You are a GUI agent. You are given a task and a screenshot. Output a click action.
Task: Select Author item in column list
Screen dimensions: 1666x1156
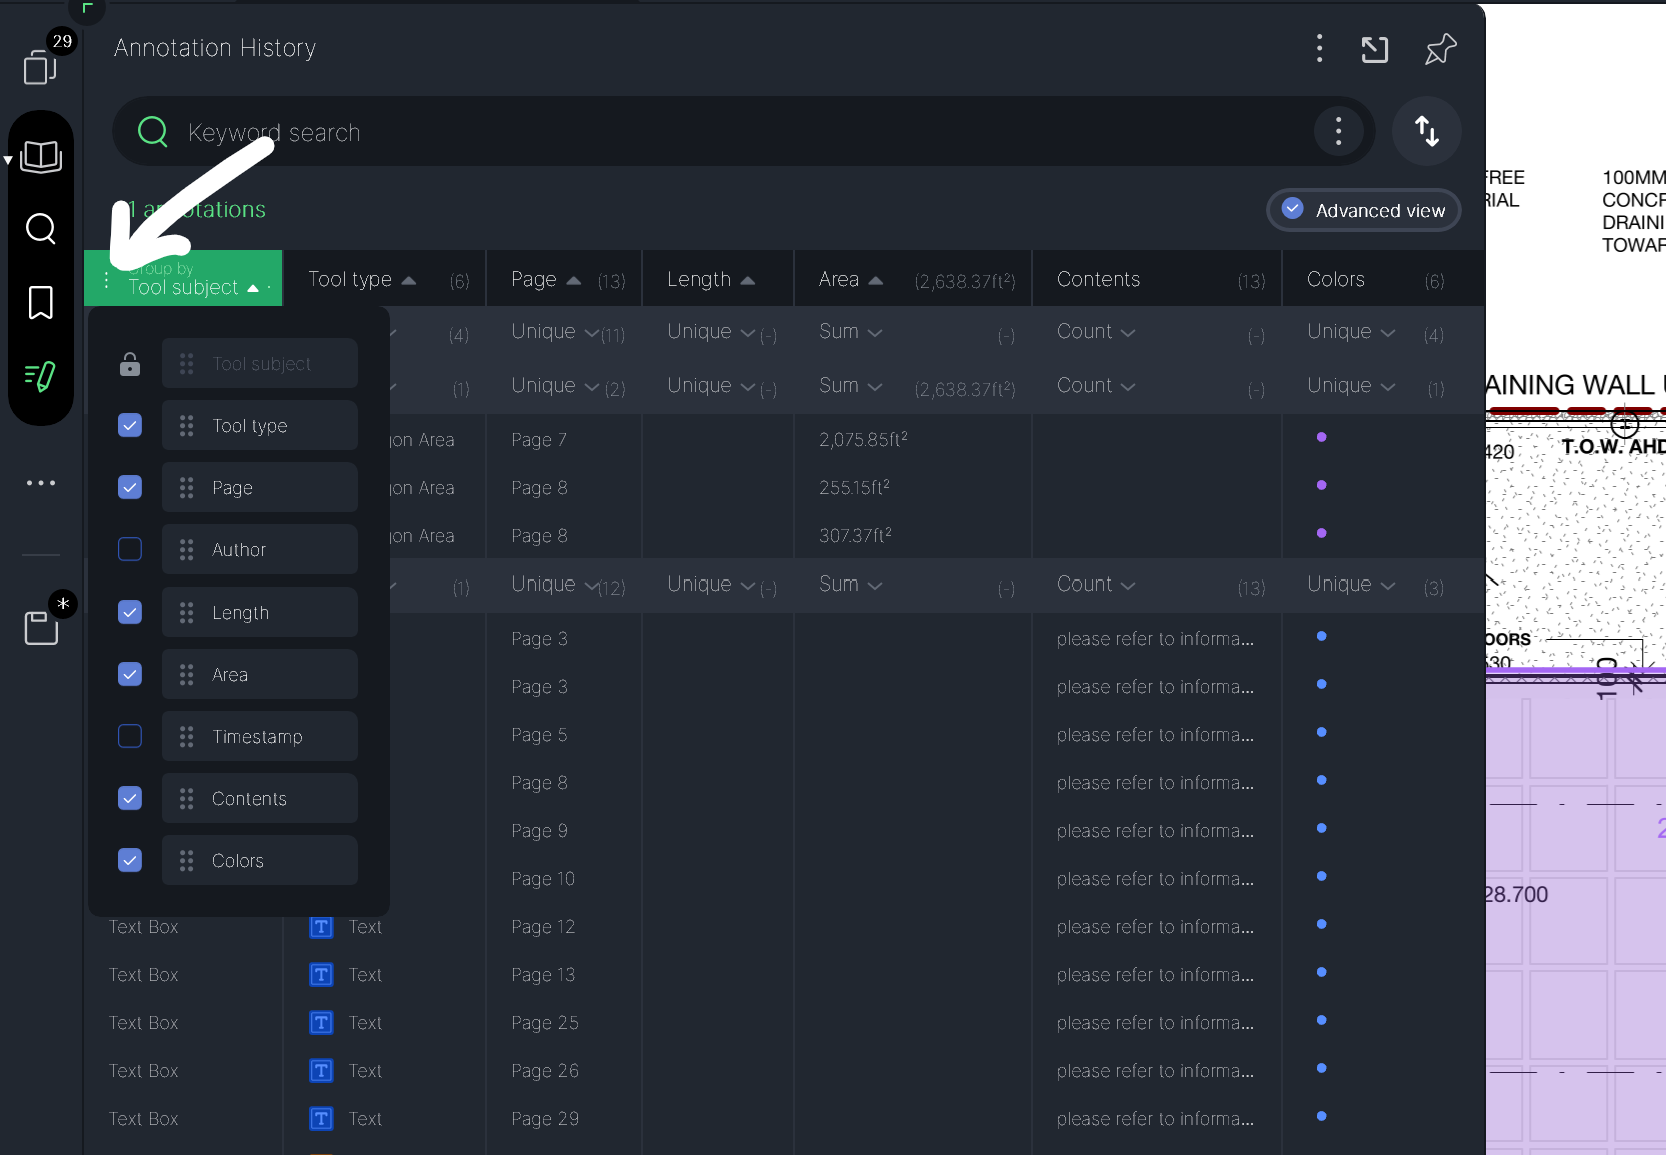point(260,550)
